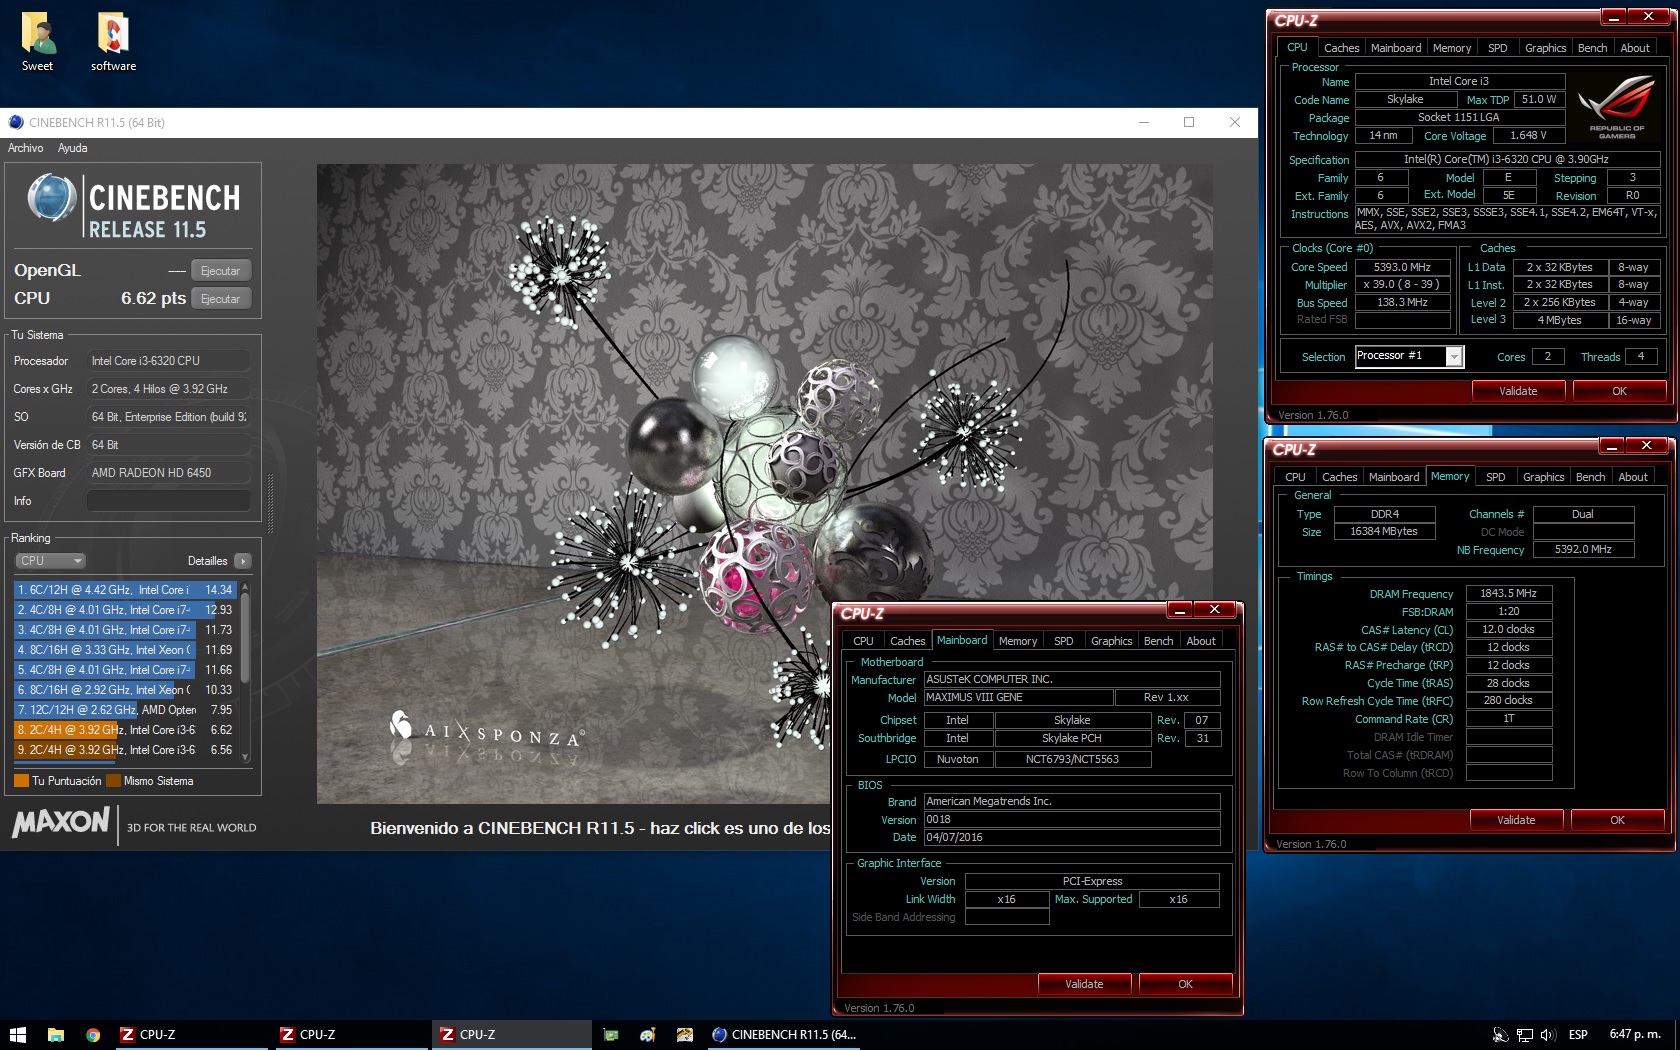
Task: Click the DRAM Frequency 1843.5 MHz value
Action: click(1508, 594)
